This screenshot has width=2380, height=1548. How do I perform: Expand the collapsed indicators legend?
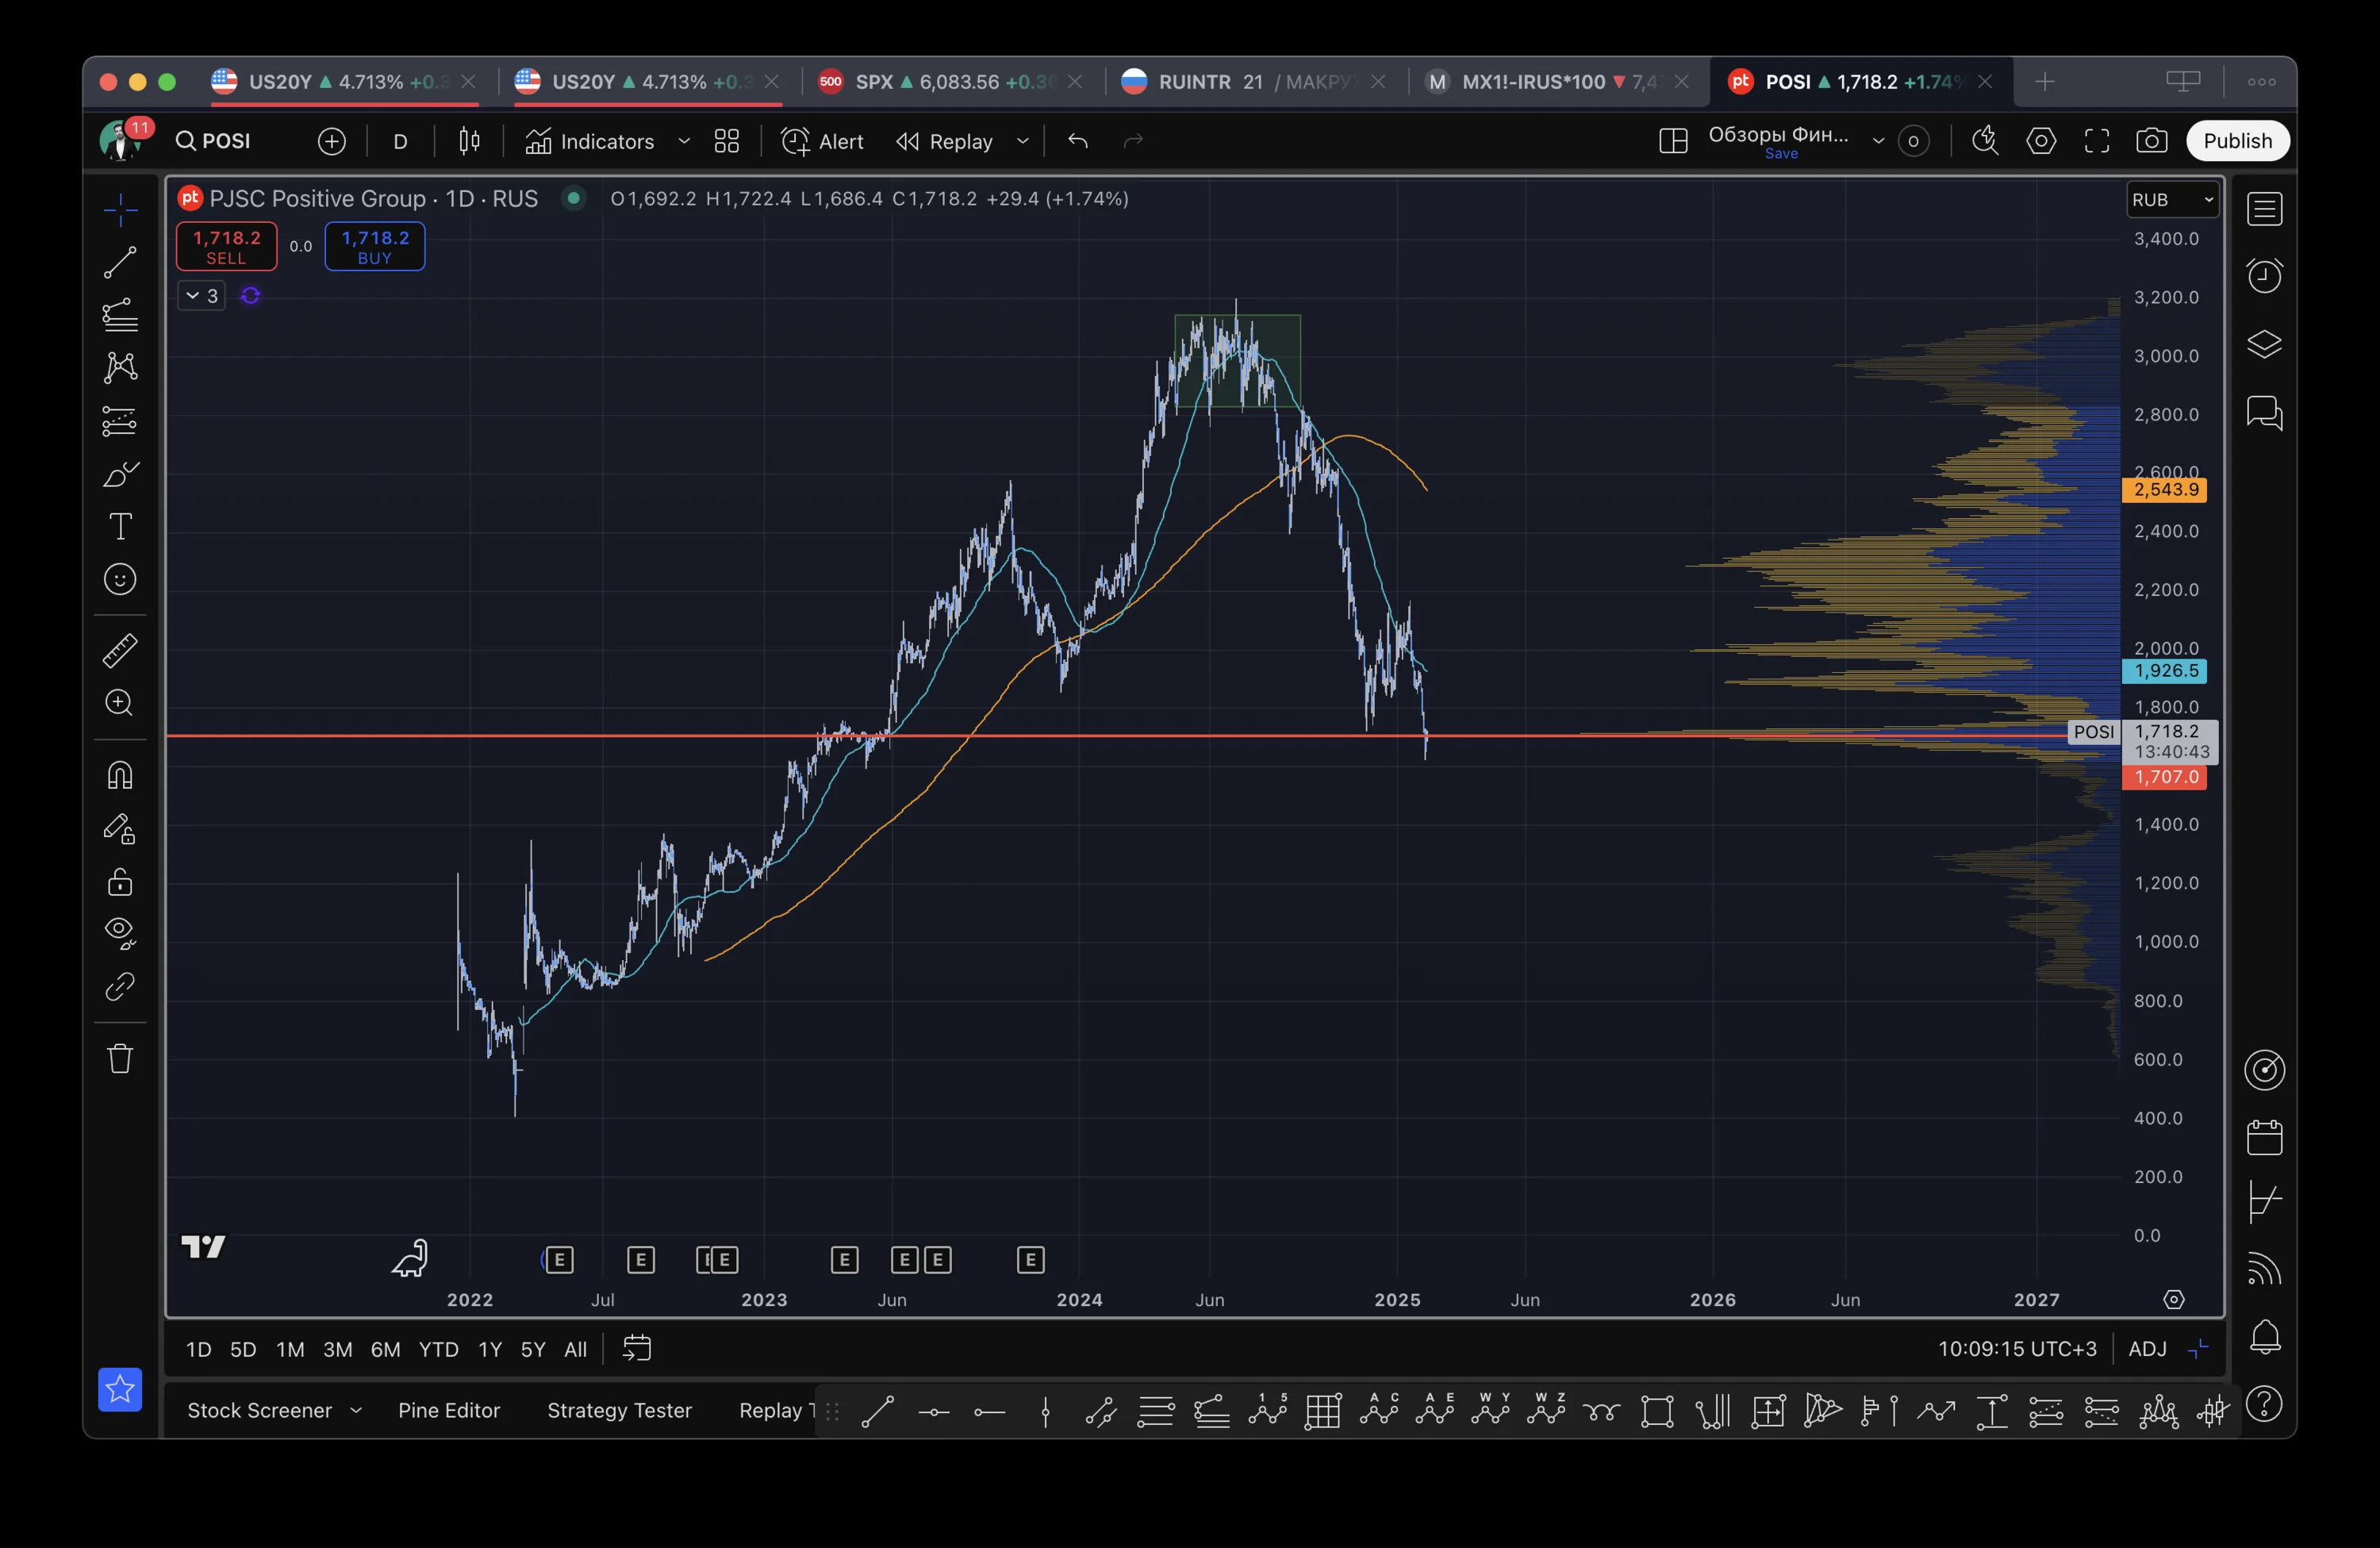click(201, 296)
